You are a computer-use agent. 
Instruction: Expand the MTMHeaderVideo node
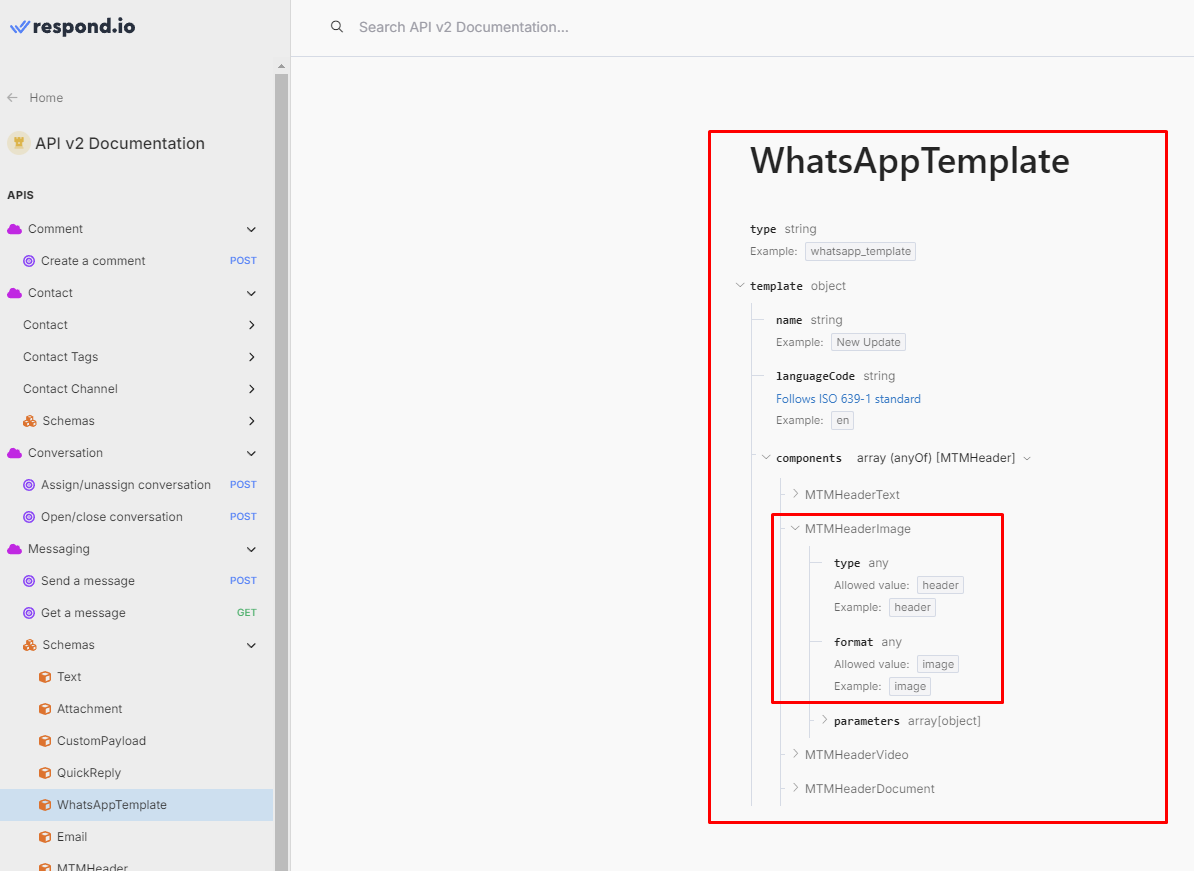(x=795, y=755)
